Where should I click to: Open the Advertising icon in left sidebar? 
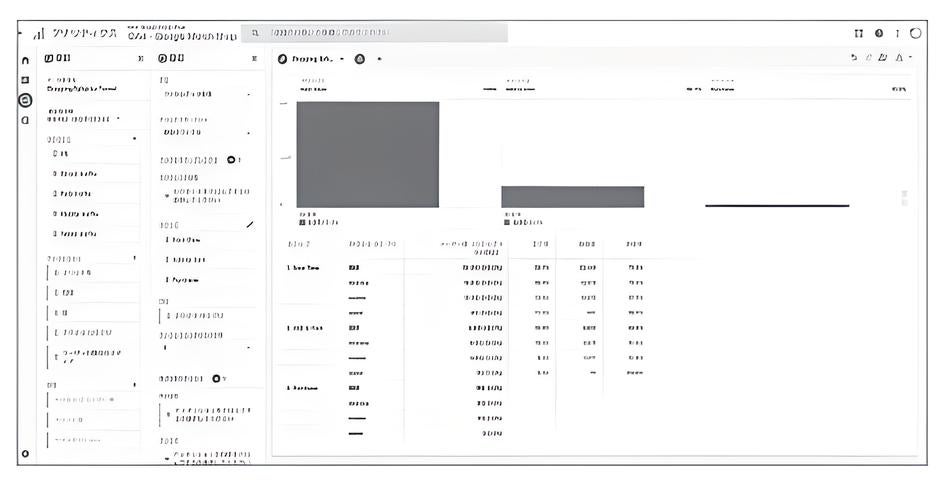25,120
